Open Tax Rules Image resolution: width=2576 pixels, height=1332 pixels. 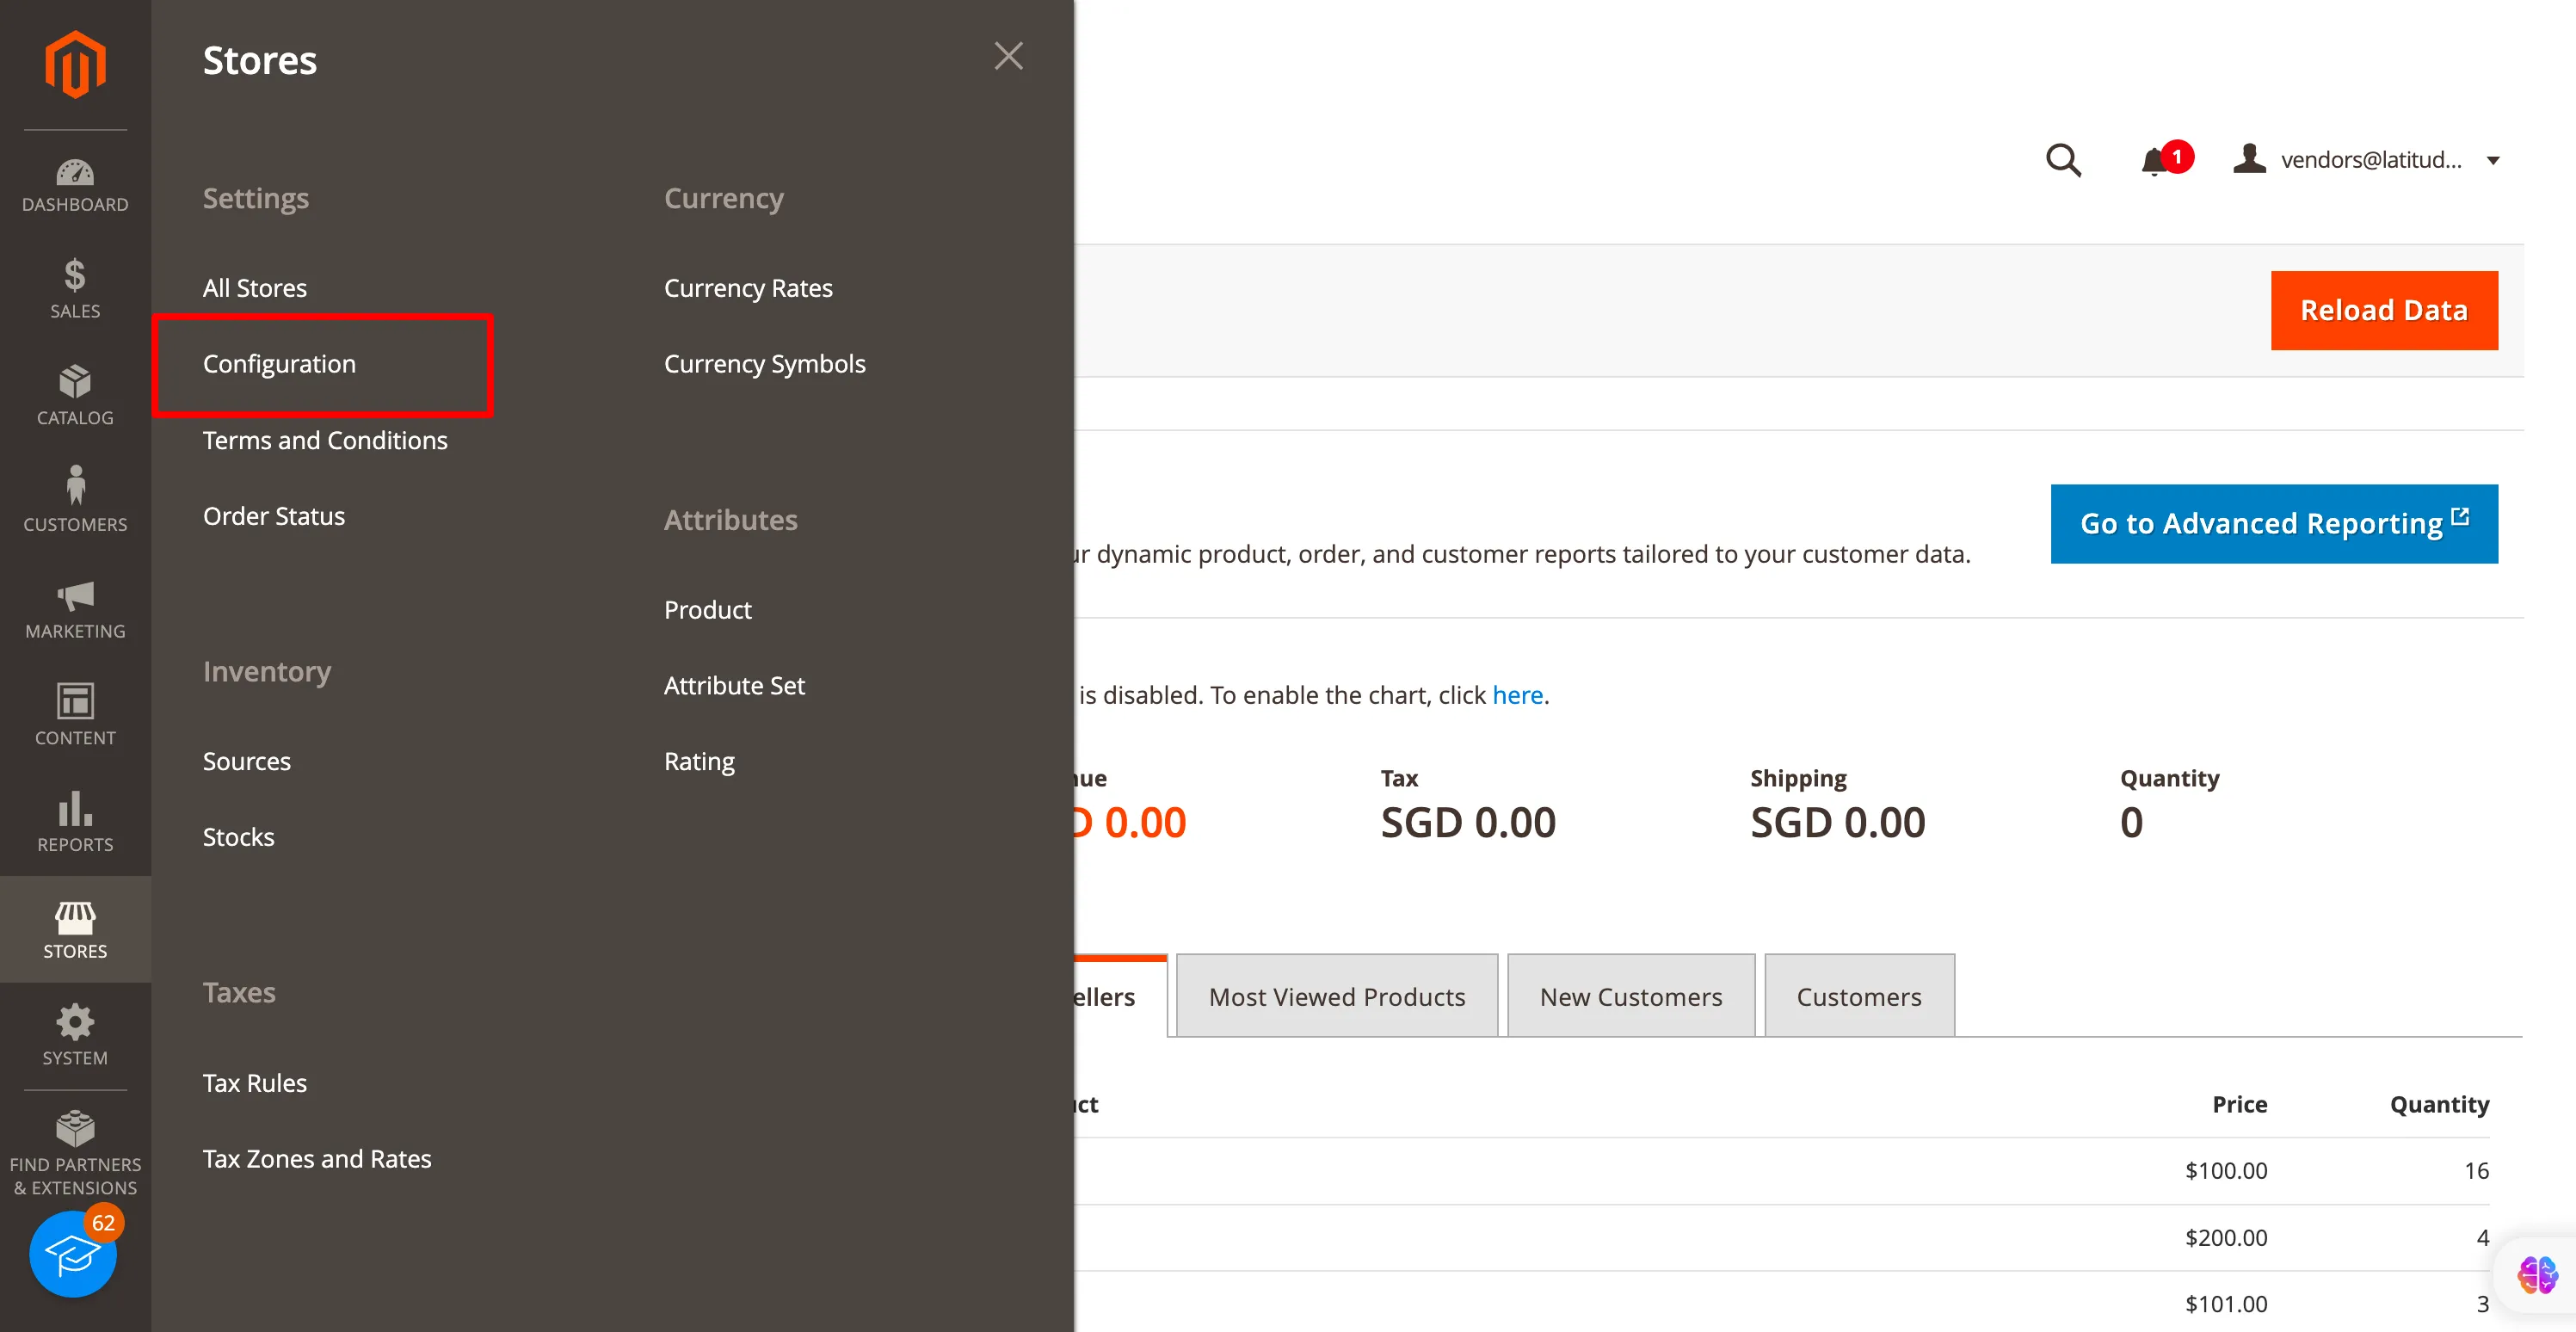click(x=255, y=1083)
